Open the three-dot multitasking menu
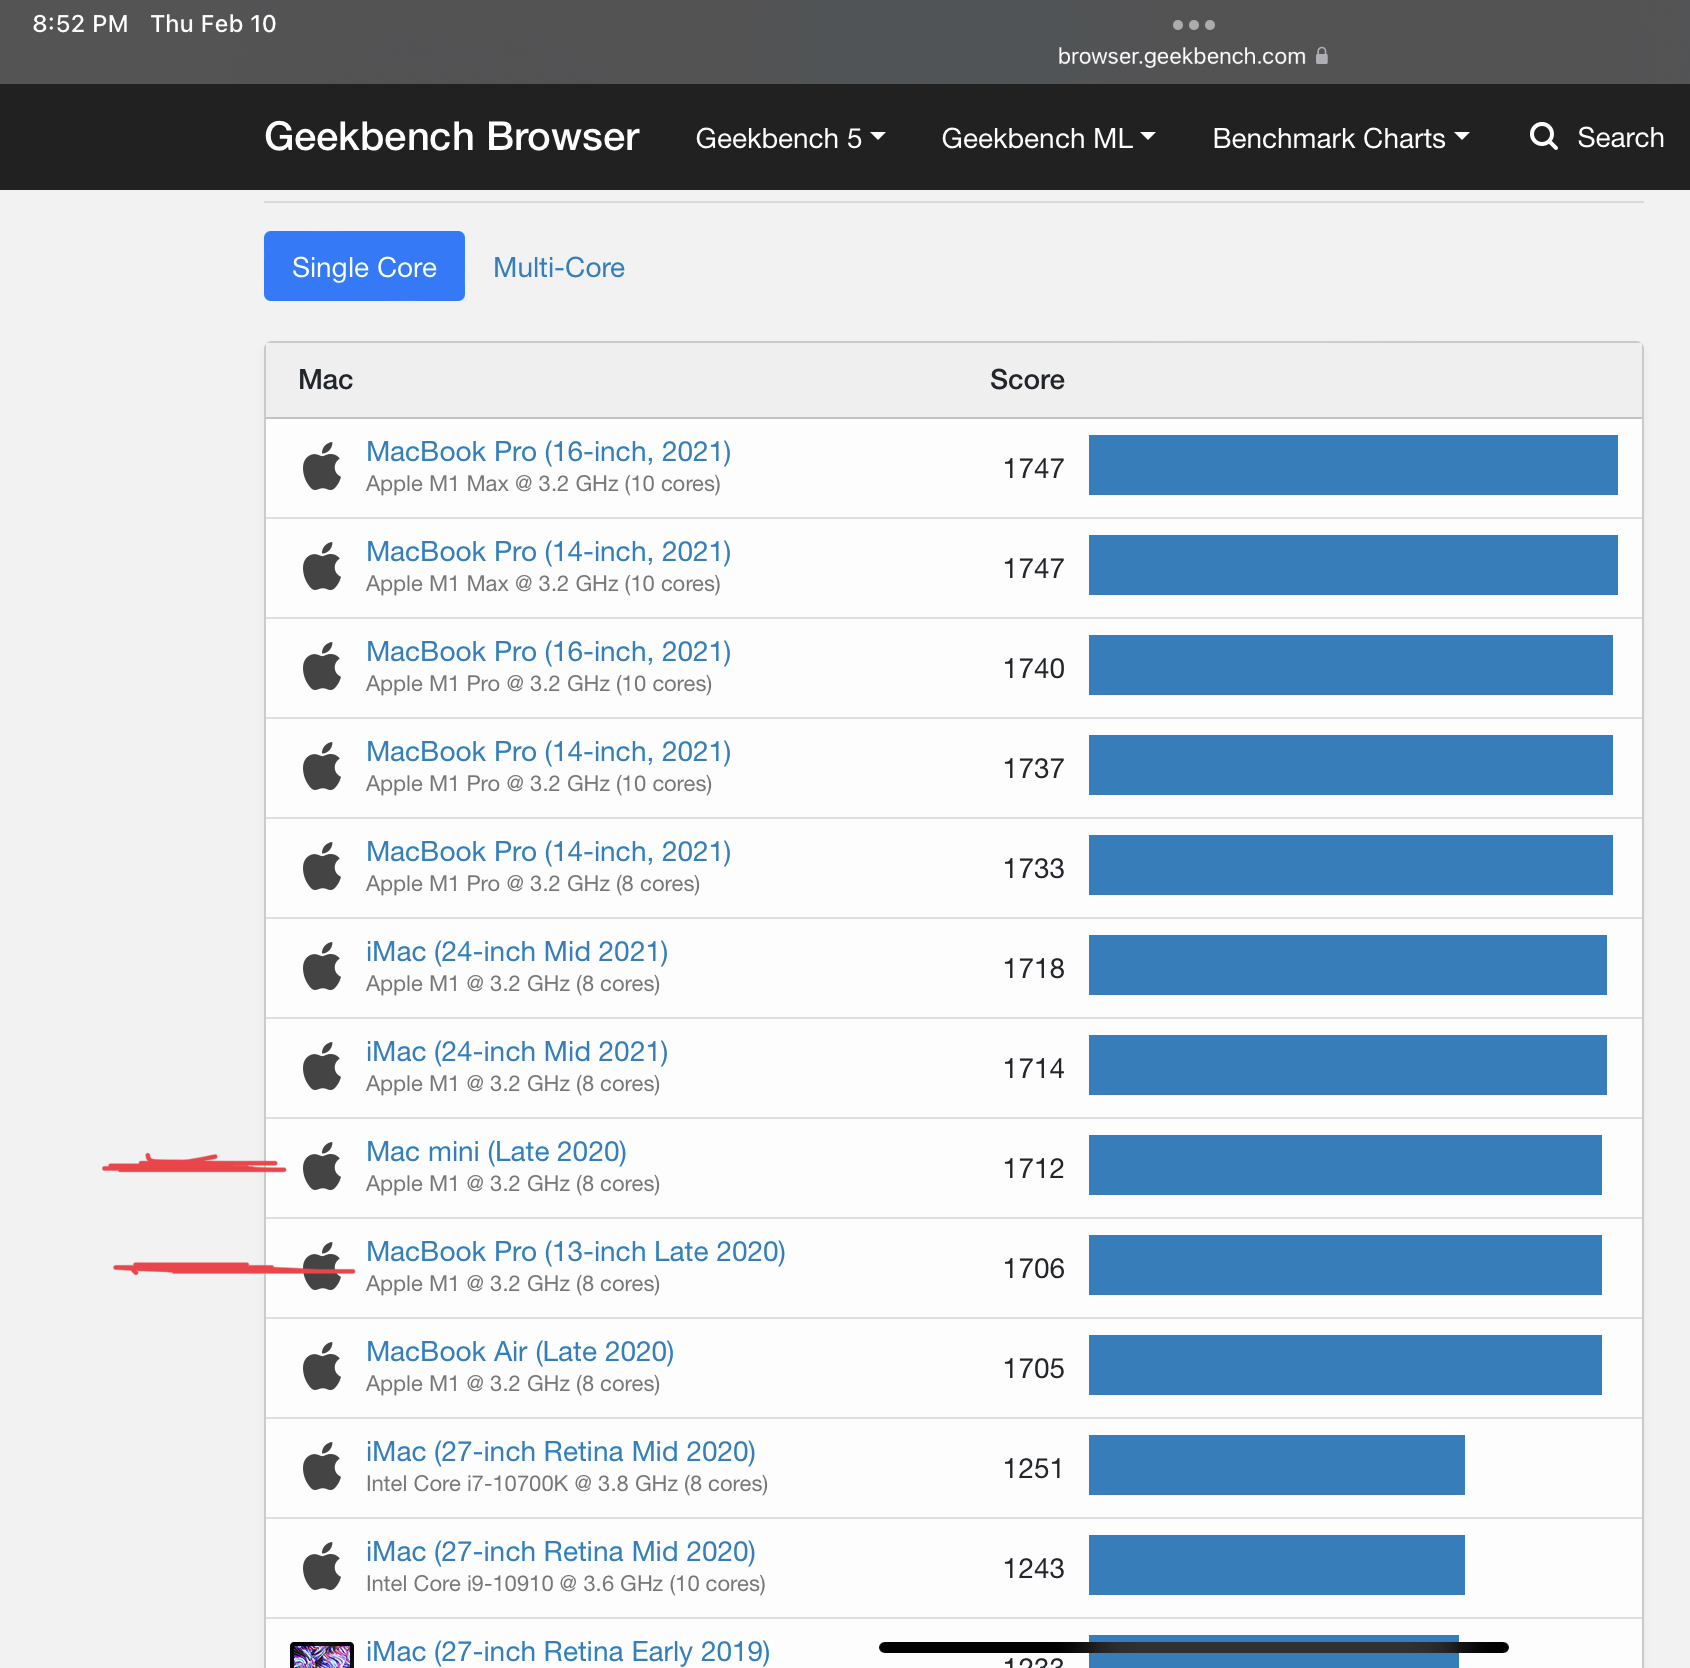 click(x=1194, y=25)
